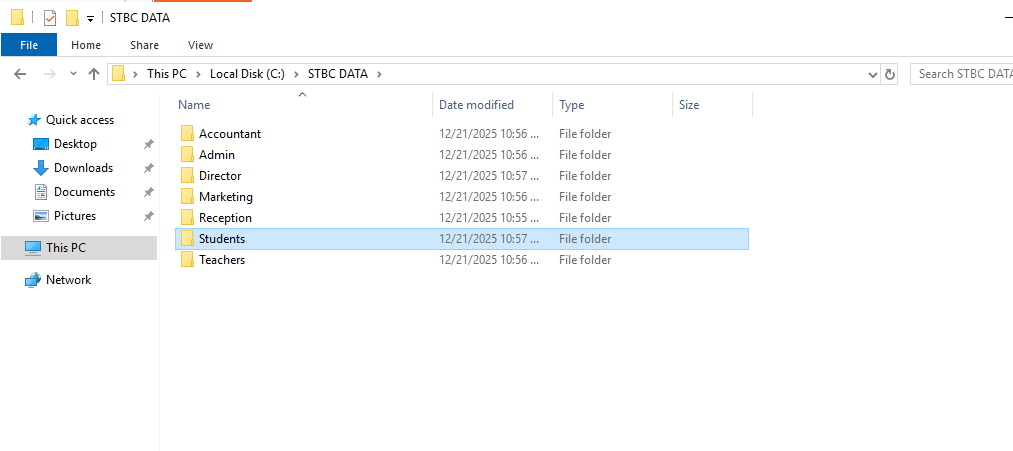Open the Desktop shortcut in navigation pane
The image size is (1013, 451).
(x=75, y=144)
